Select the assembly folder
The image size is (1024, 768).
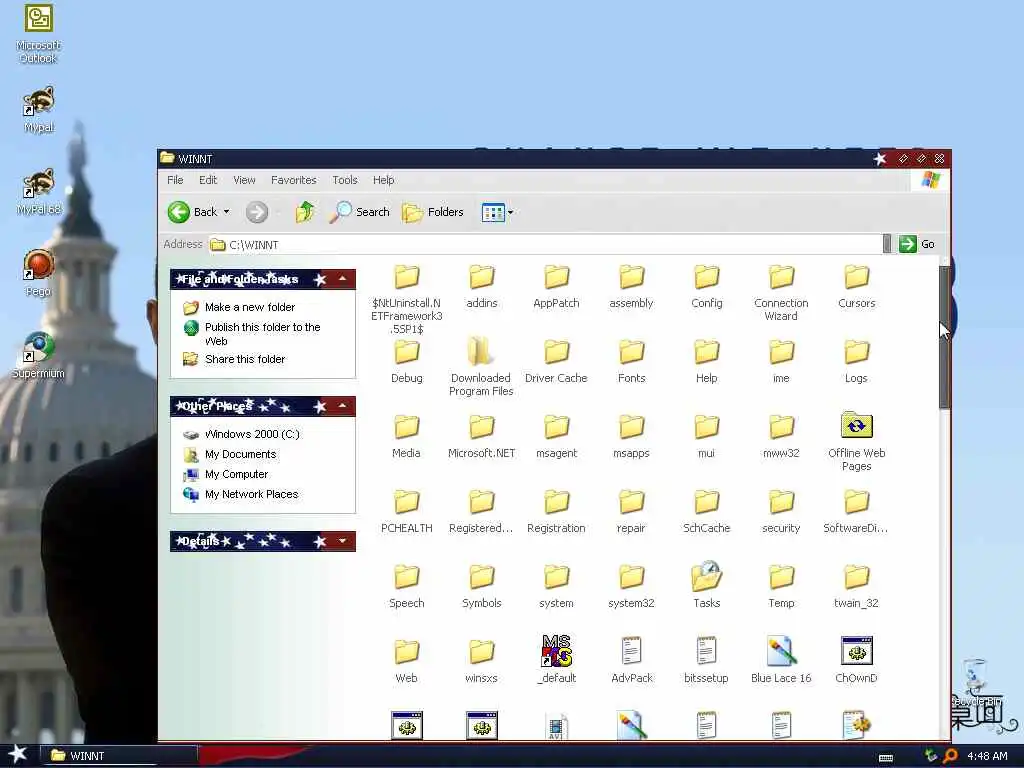tap(632, 286)
